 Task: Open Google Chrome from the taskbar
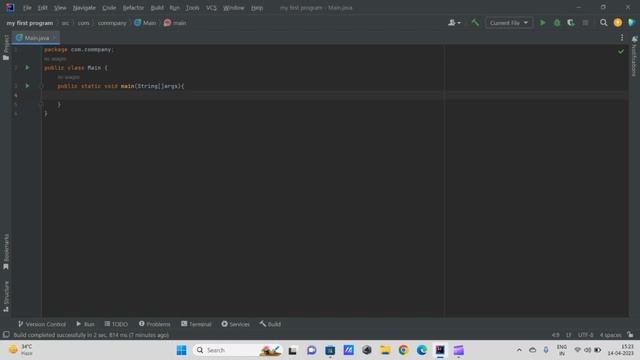click(403, 350)
